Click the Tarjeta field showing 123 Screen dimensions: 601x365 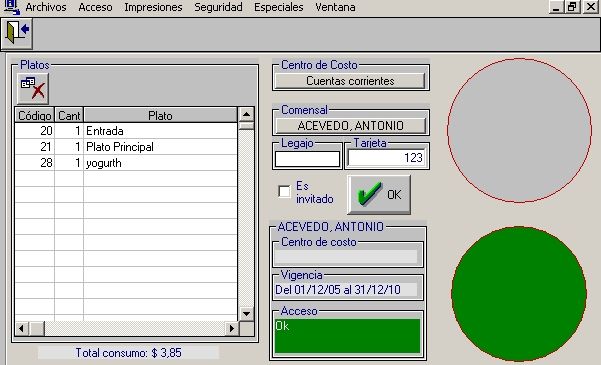(386, 158)
